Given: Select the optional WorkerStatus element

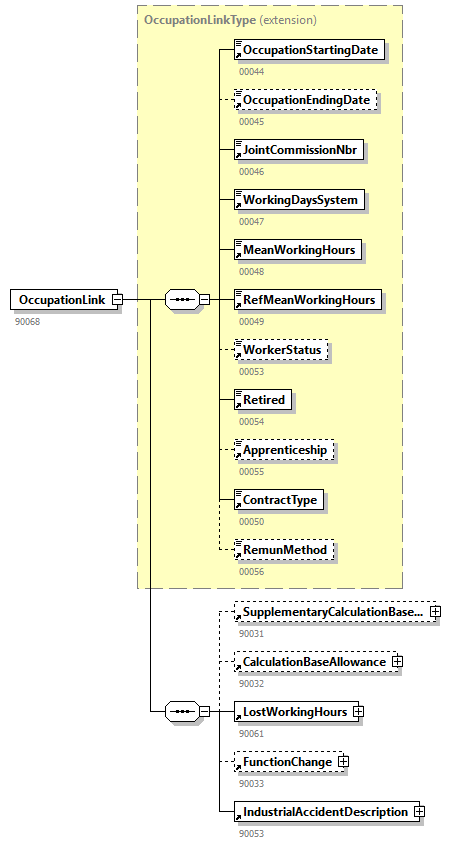Looking at the screenshot, I should click(x=281, y=350).
